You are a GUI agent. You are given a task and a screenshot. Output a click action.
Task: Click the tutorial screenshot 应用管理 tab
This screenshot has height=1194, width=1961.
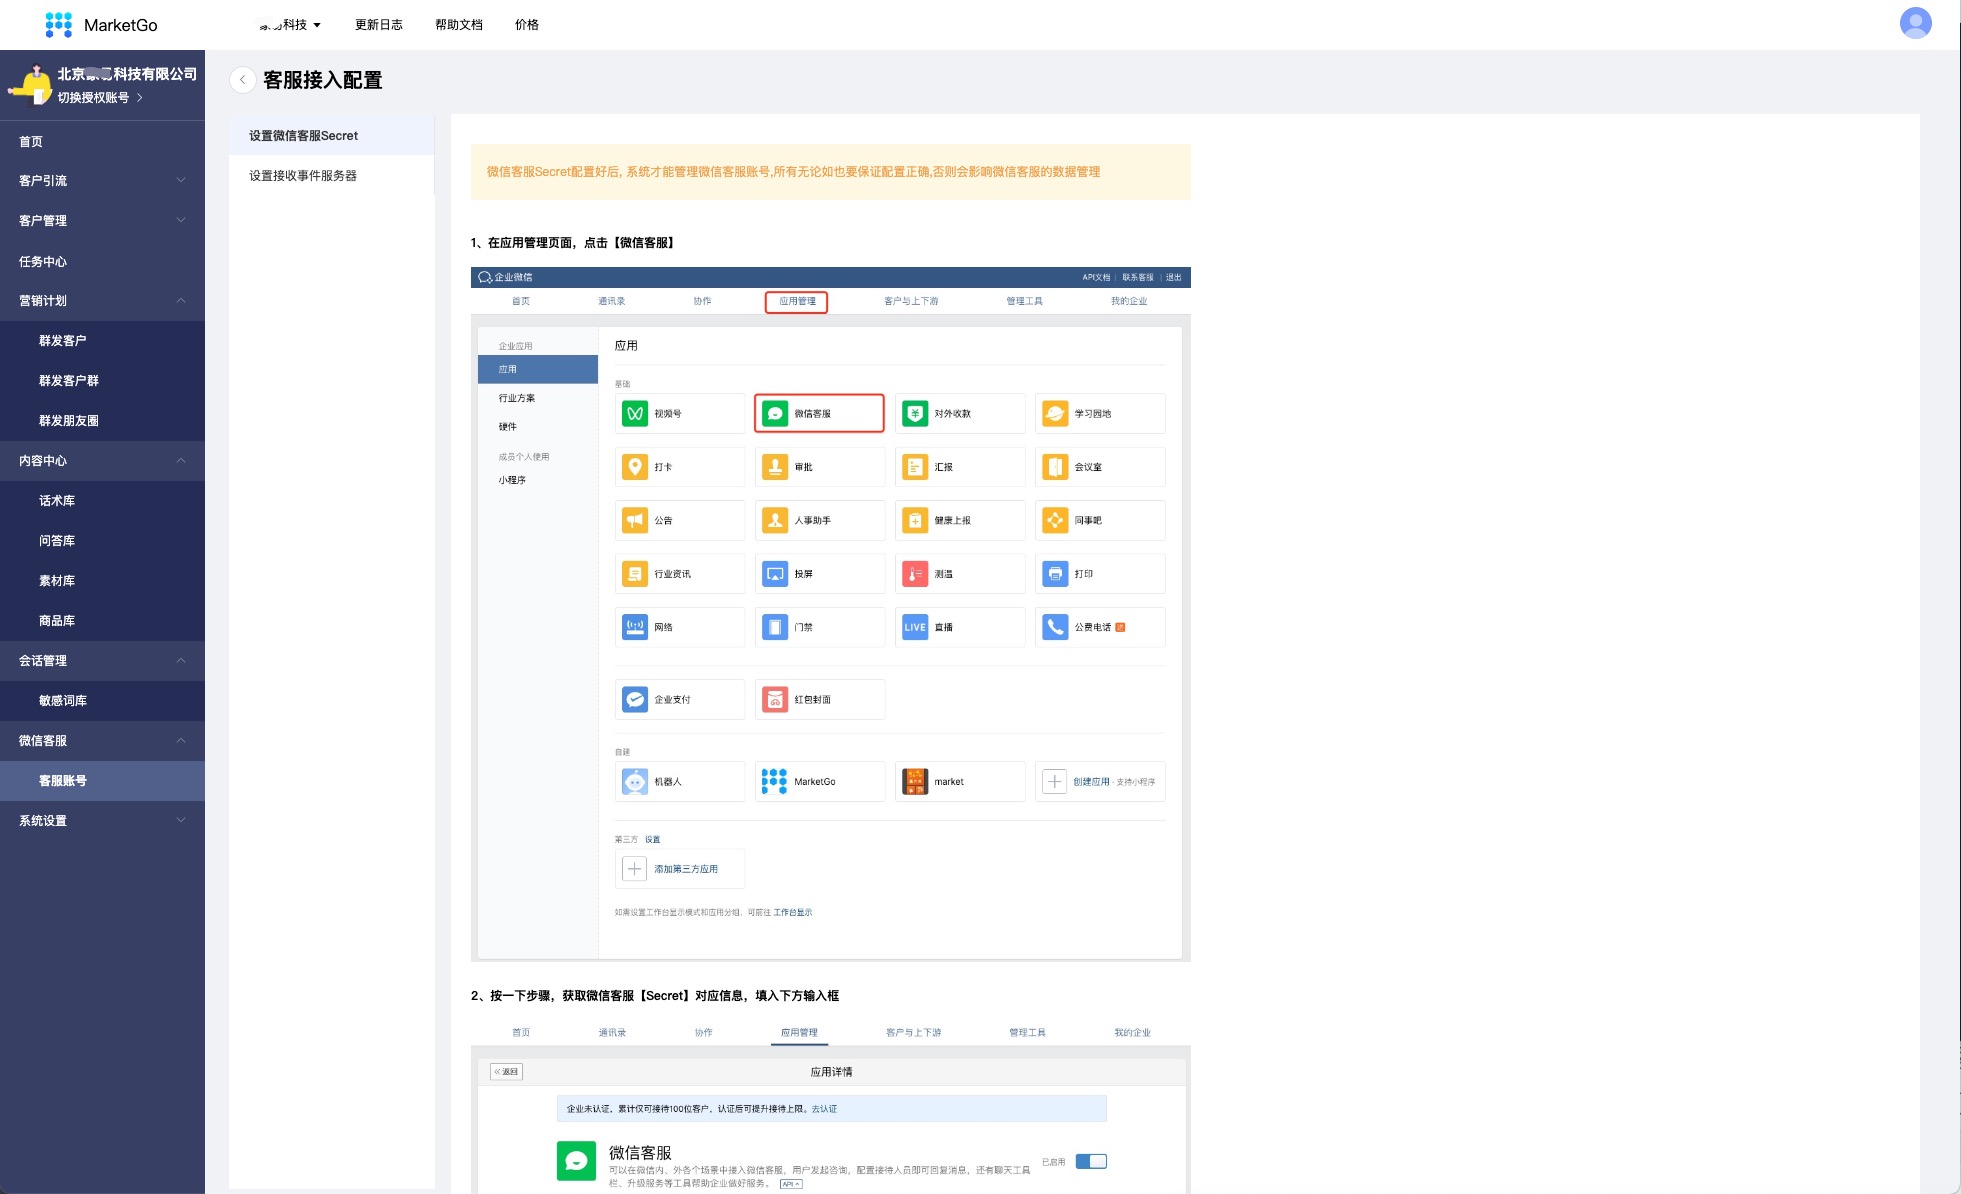(x=797, y=301)
